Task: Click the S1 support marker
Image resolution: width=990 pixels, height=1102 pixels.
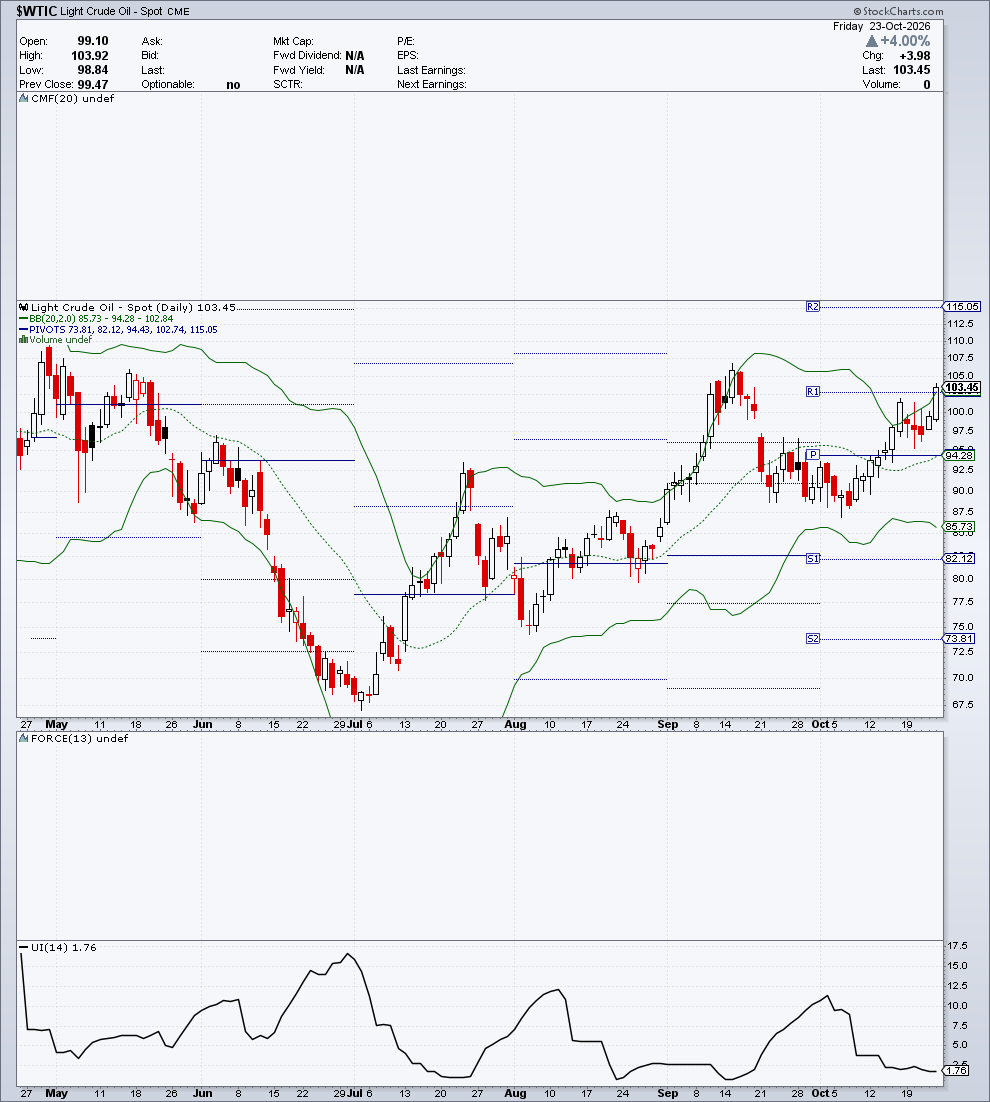Action: coord(813,559)
